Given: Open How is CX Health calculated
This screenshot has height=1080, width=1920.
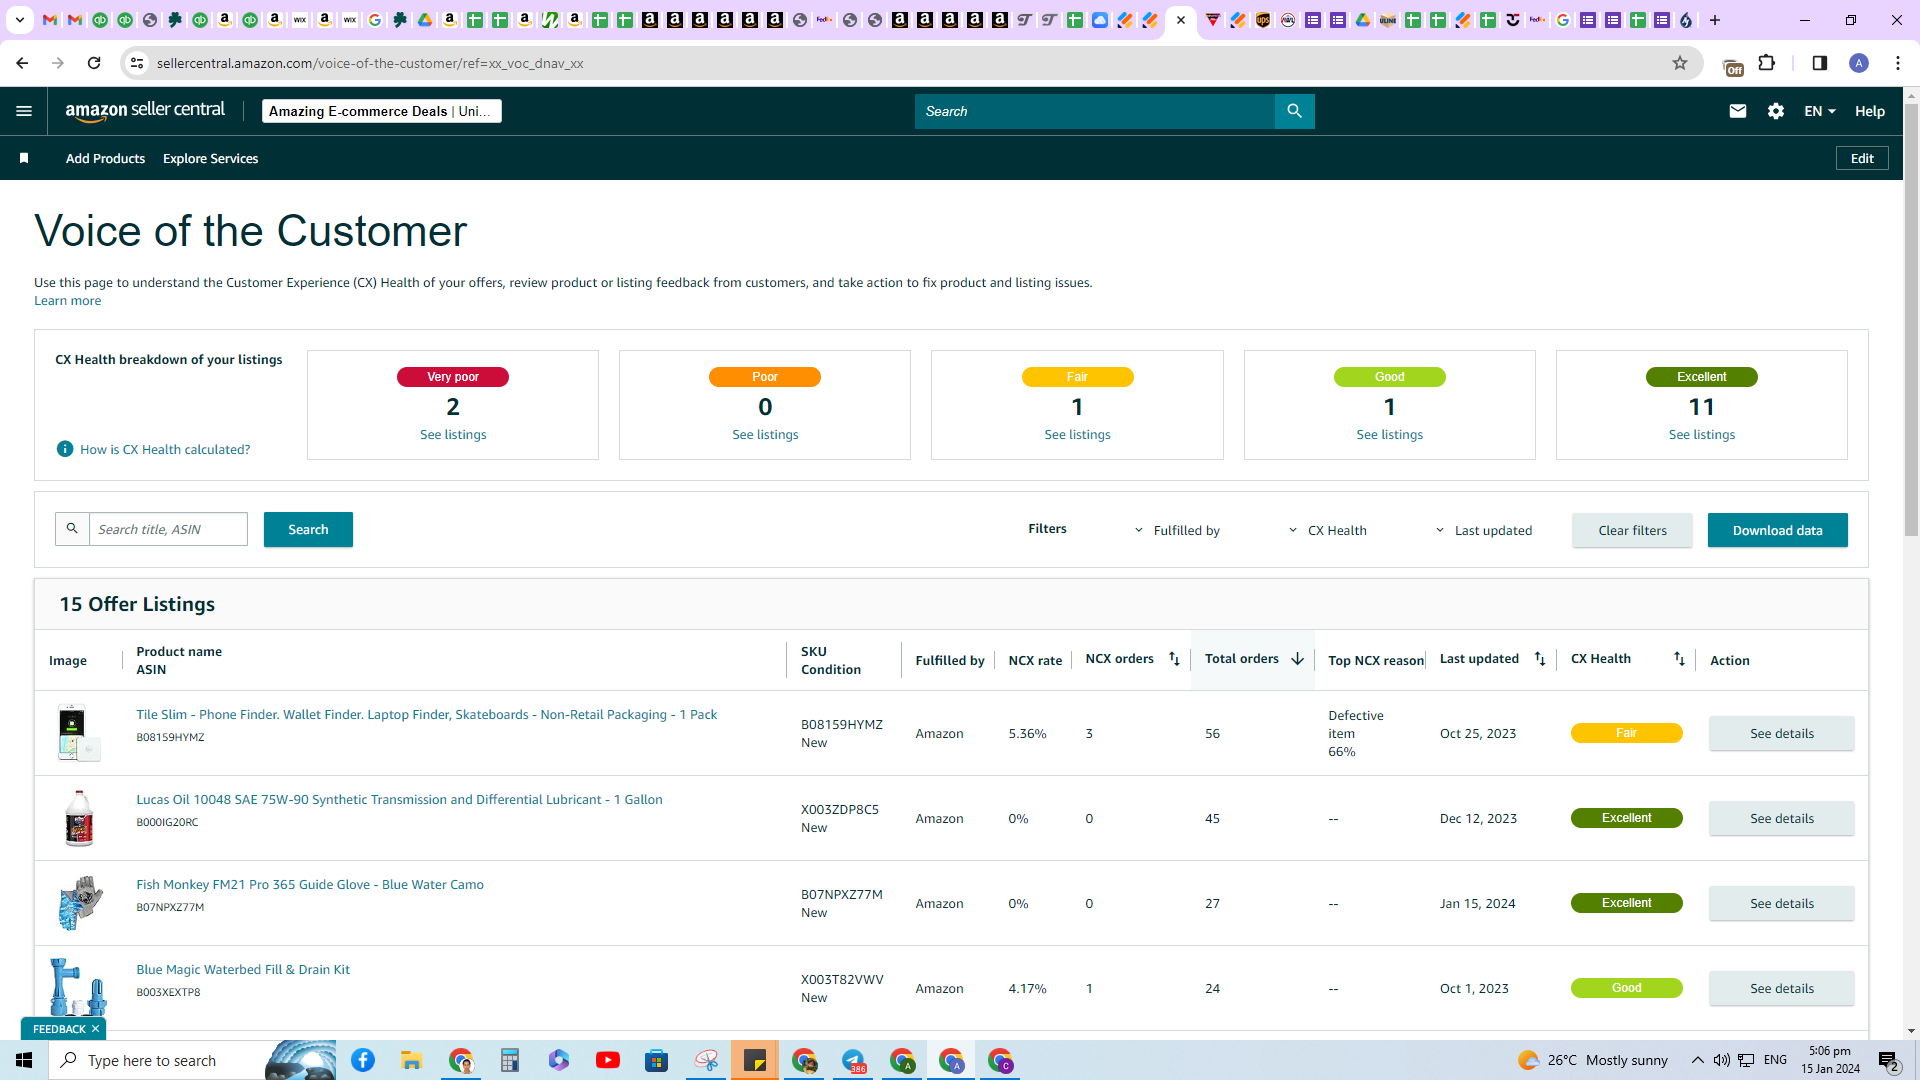Looking at the screenshot, I should (x=165, y=449).
